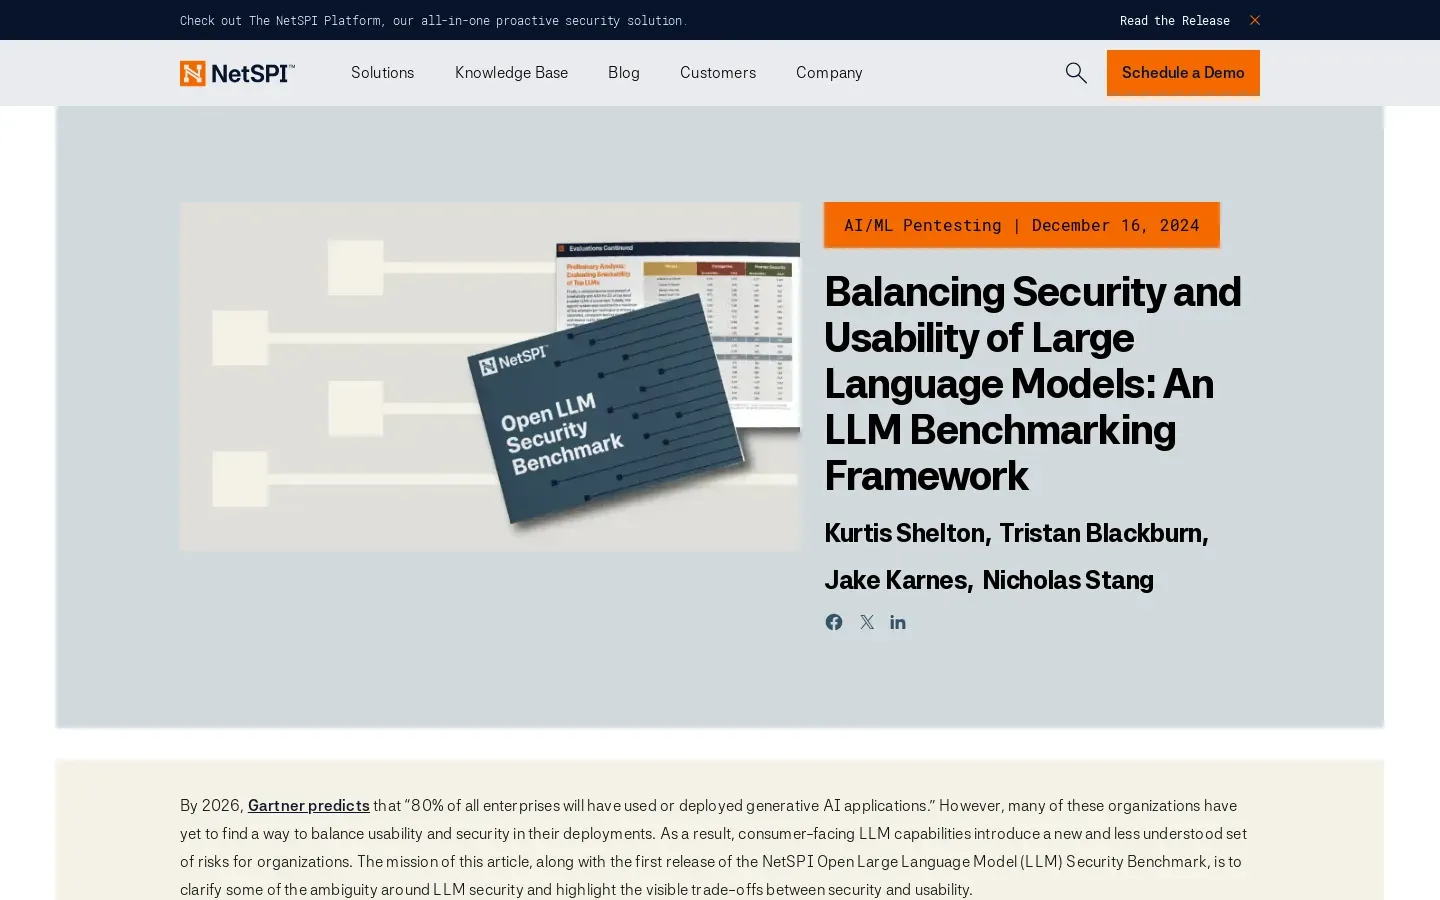Click the Open LLM Security Benchmark image
Image resolution: width=1440 pixels, height=900 pixels.
tap(490, 377)
